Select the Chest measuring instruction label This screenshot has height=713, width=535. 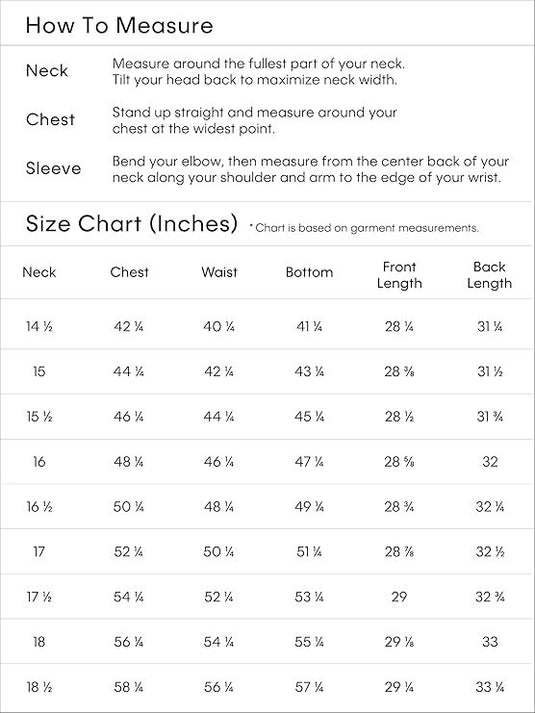[50, 120]
